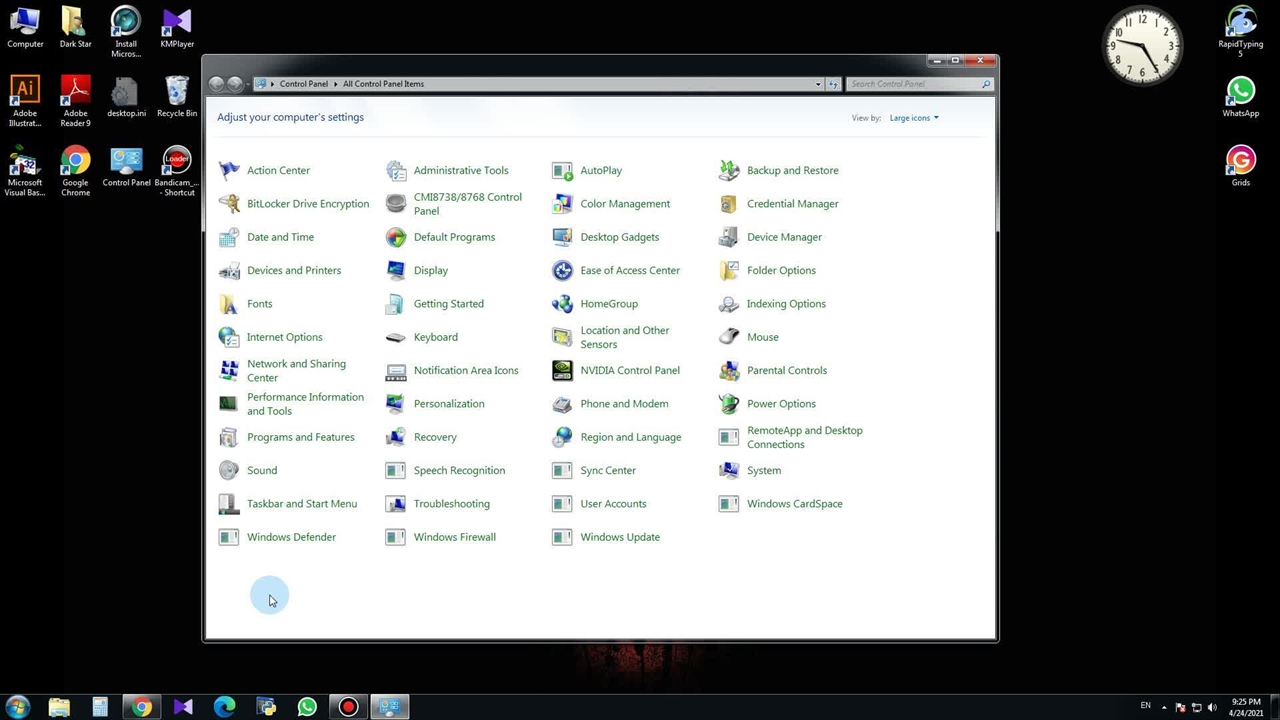Open the NVIDIA Control Panel icon

point(563,371)
